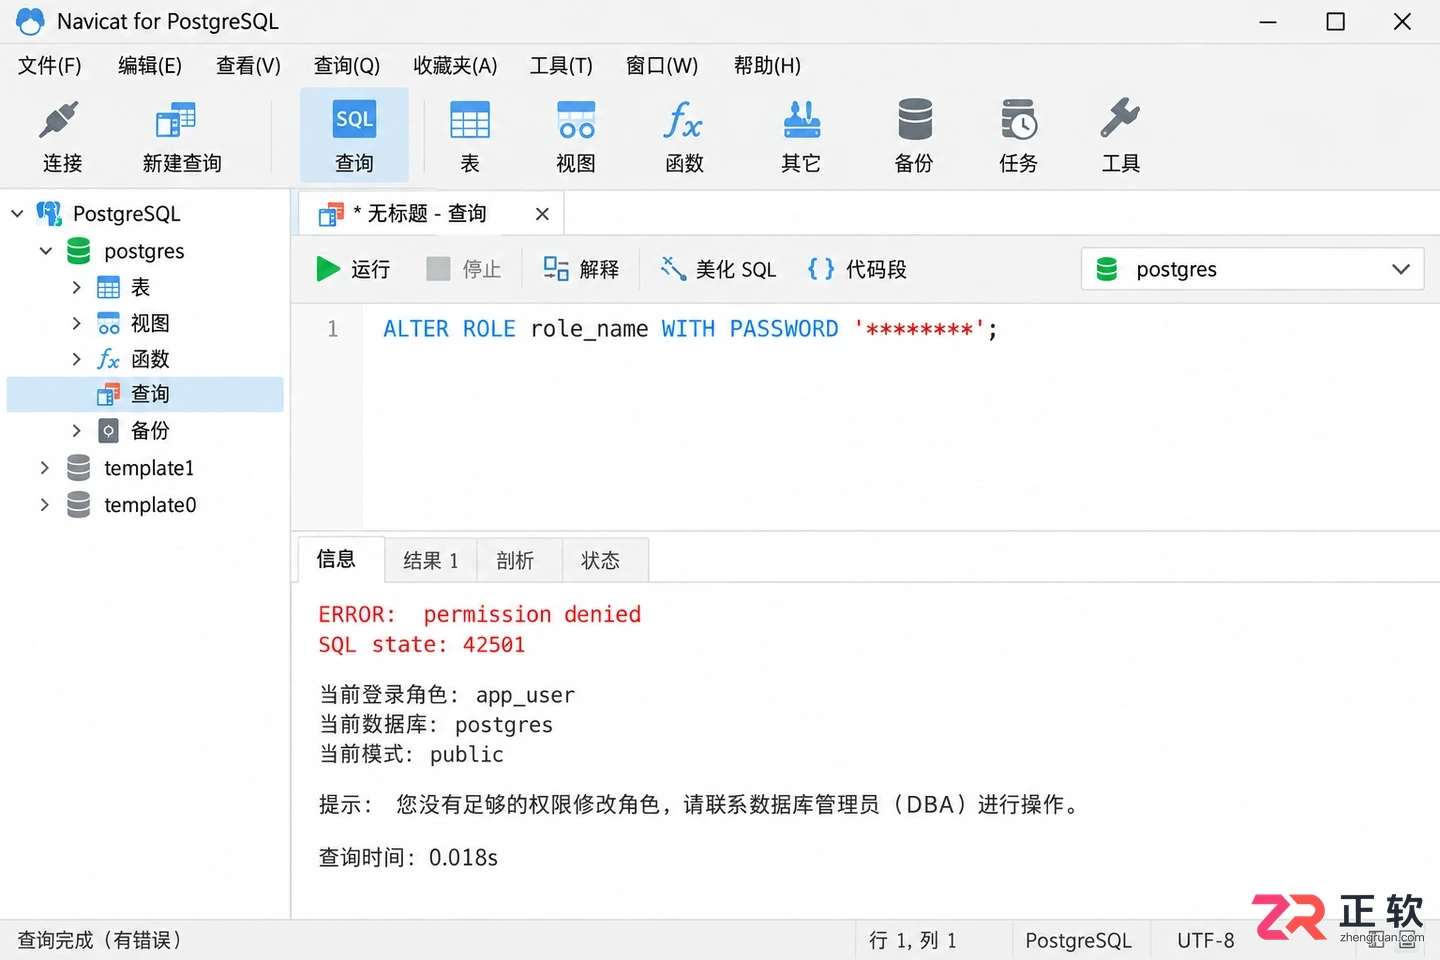Viewport: 1440px width, 960px height.
Task: Open the Code Snippet braces icon
Action: [821, 268]
